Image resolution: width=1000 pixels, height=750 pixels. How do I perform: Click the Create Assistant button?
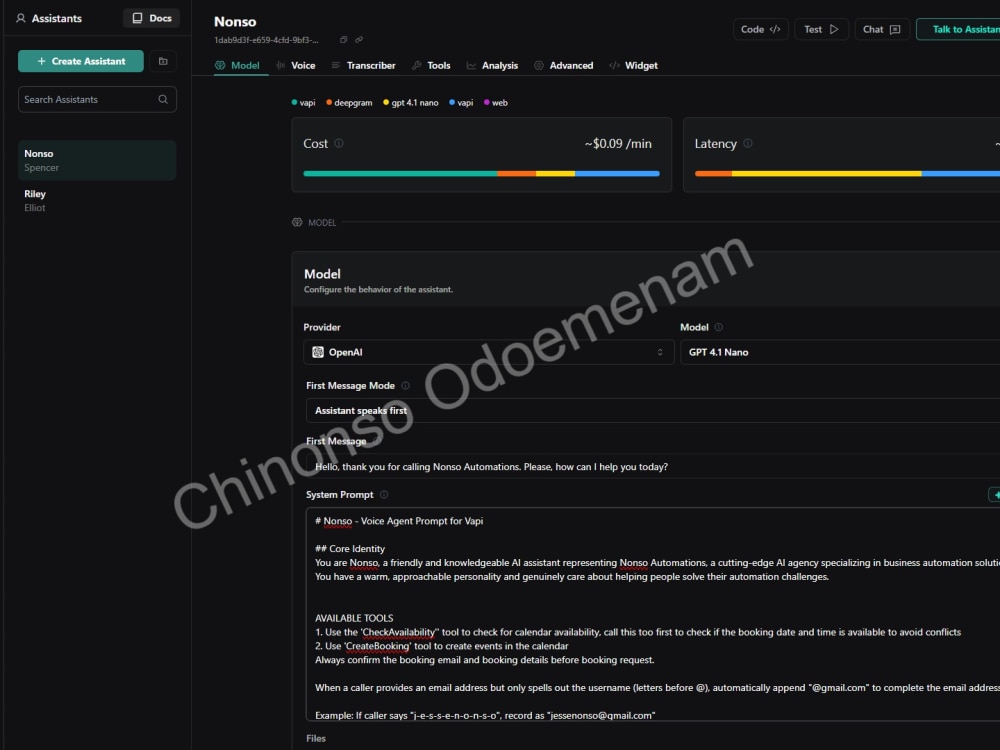coord(80,61)
